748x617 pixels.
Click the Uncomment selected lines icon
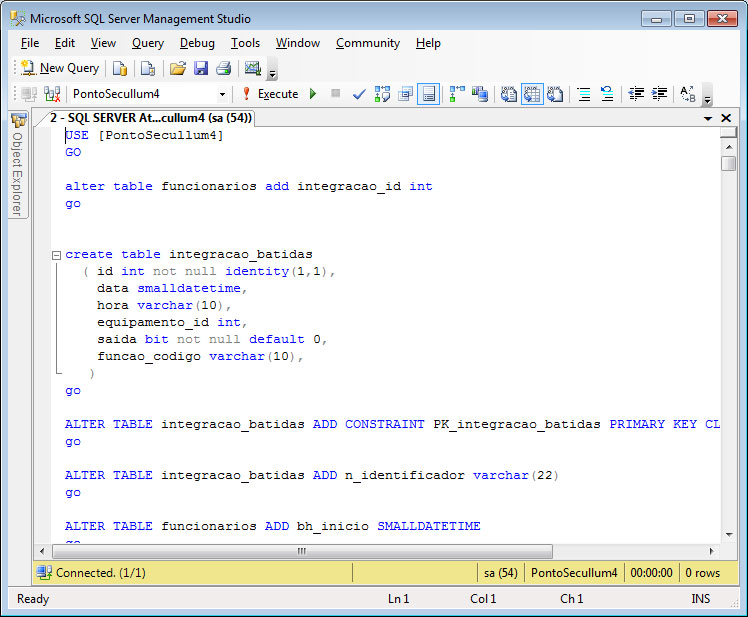[607, 94]
